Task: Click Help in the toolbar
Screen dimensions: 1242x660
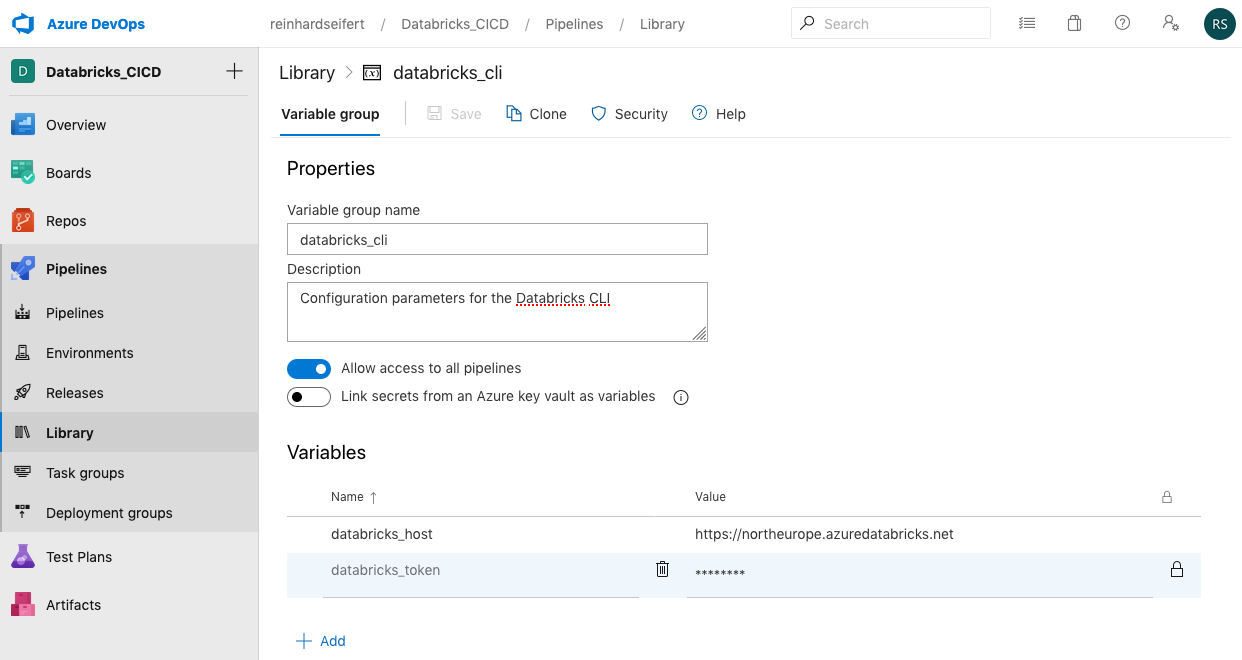Action: pyautogui.click(x=719, y=114)
